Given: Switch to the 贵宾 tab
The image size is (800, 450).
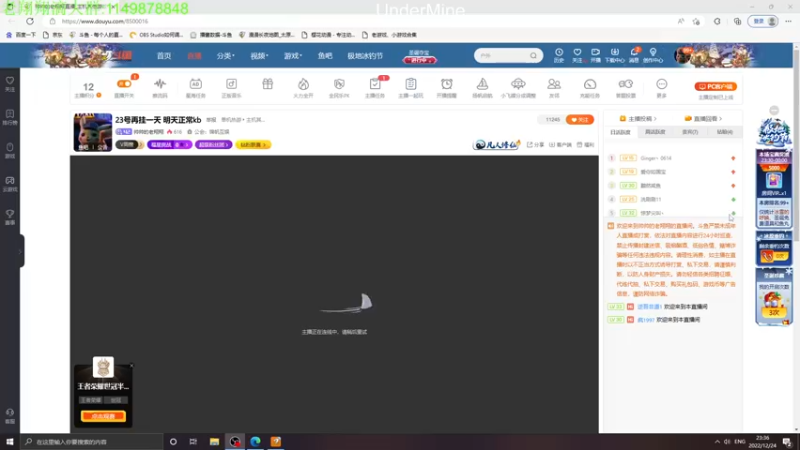Looking at the screenshot, I should click(690, 132).
